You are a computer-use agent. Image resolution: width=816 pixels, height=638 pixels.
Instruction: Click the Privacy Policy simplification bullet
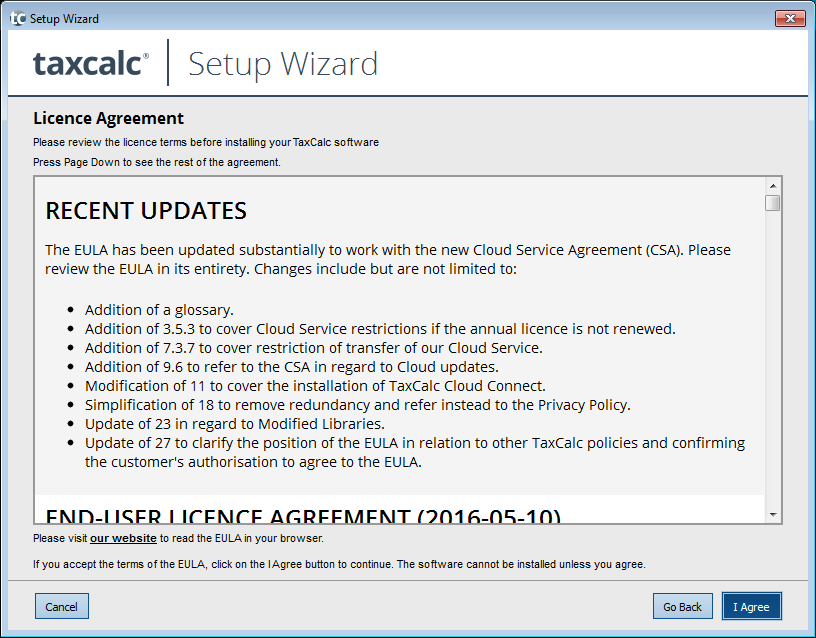357,405
